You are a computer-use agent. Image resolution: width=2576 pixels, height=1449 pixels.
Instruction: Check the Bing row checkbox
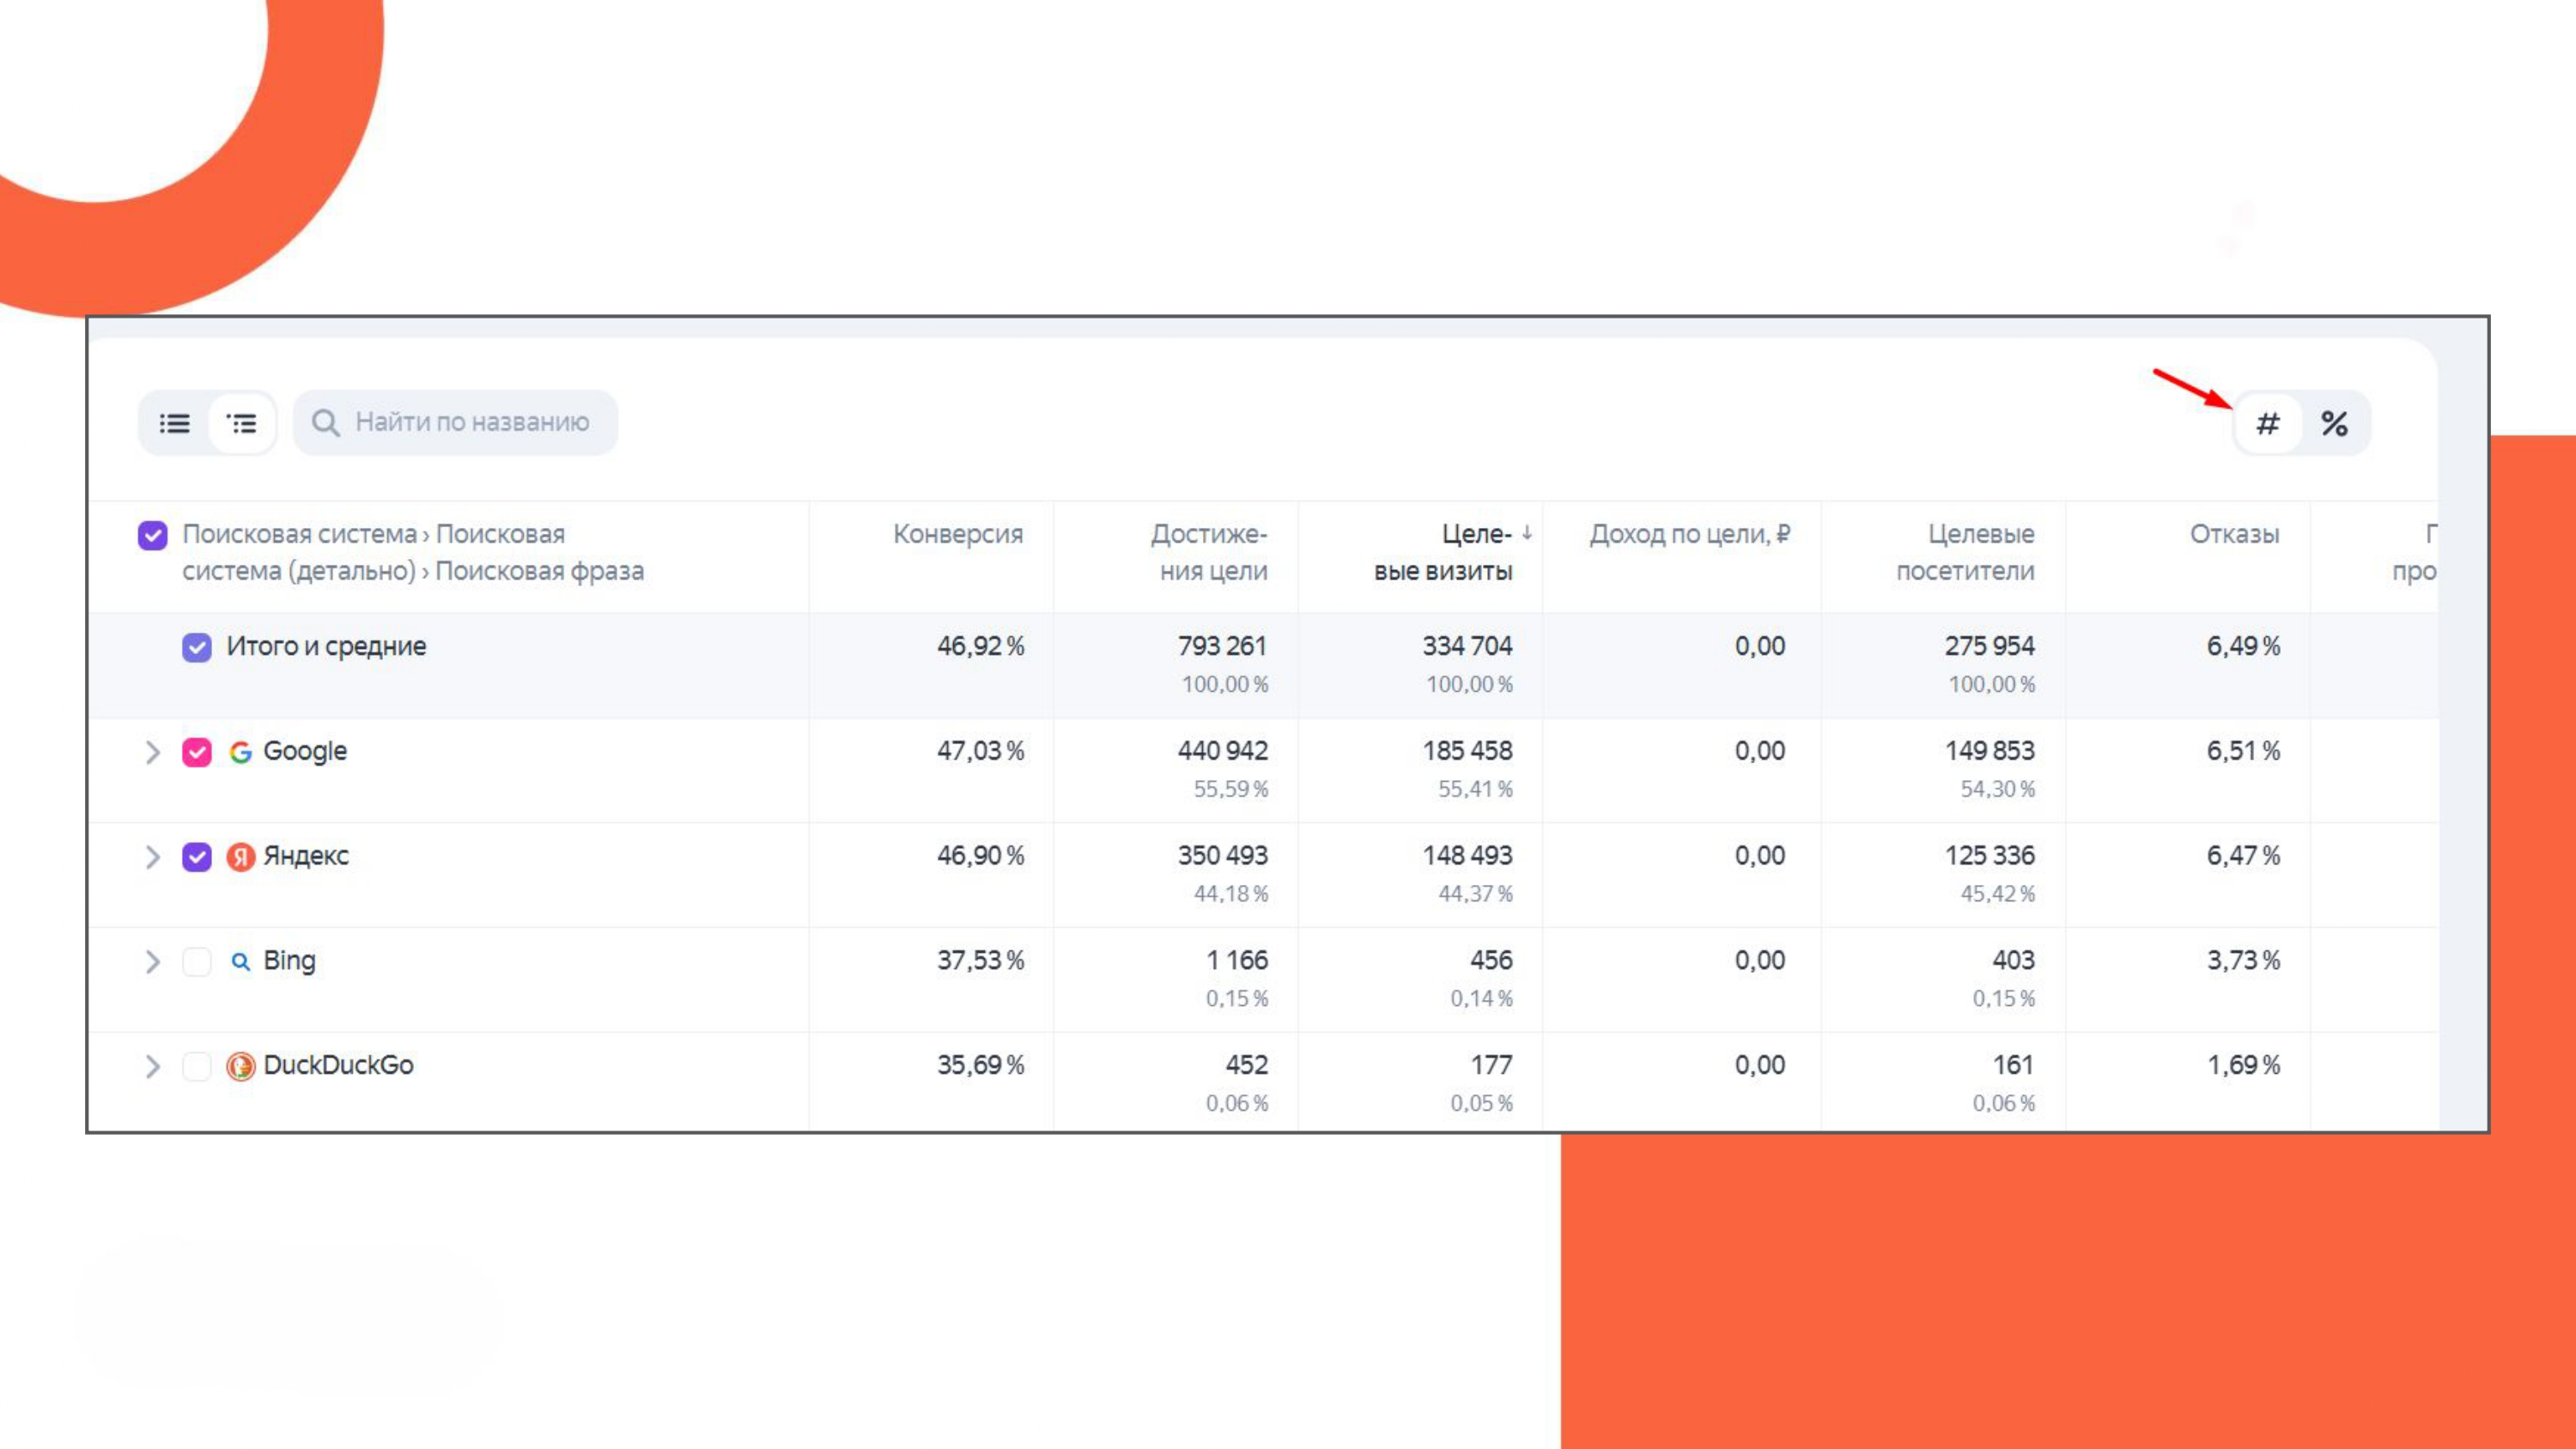click(197, 962)
